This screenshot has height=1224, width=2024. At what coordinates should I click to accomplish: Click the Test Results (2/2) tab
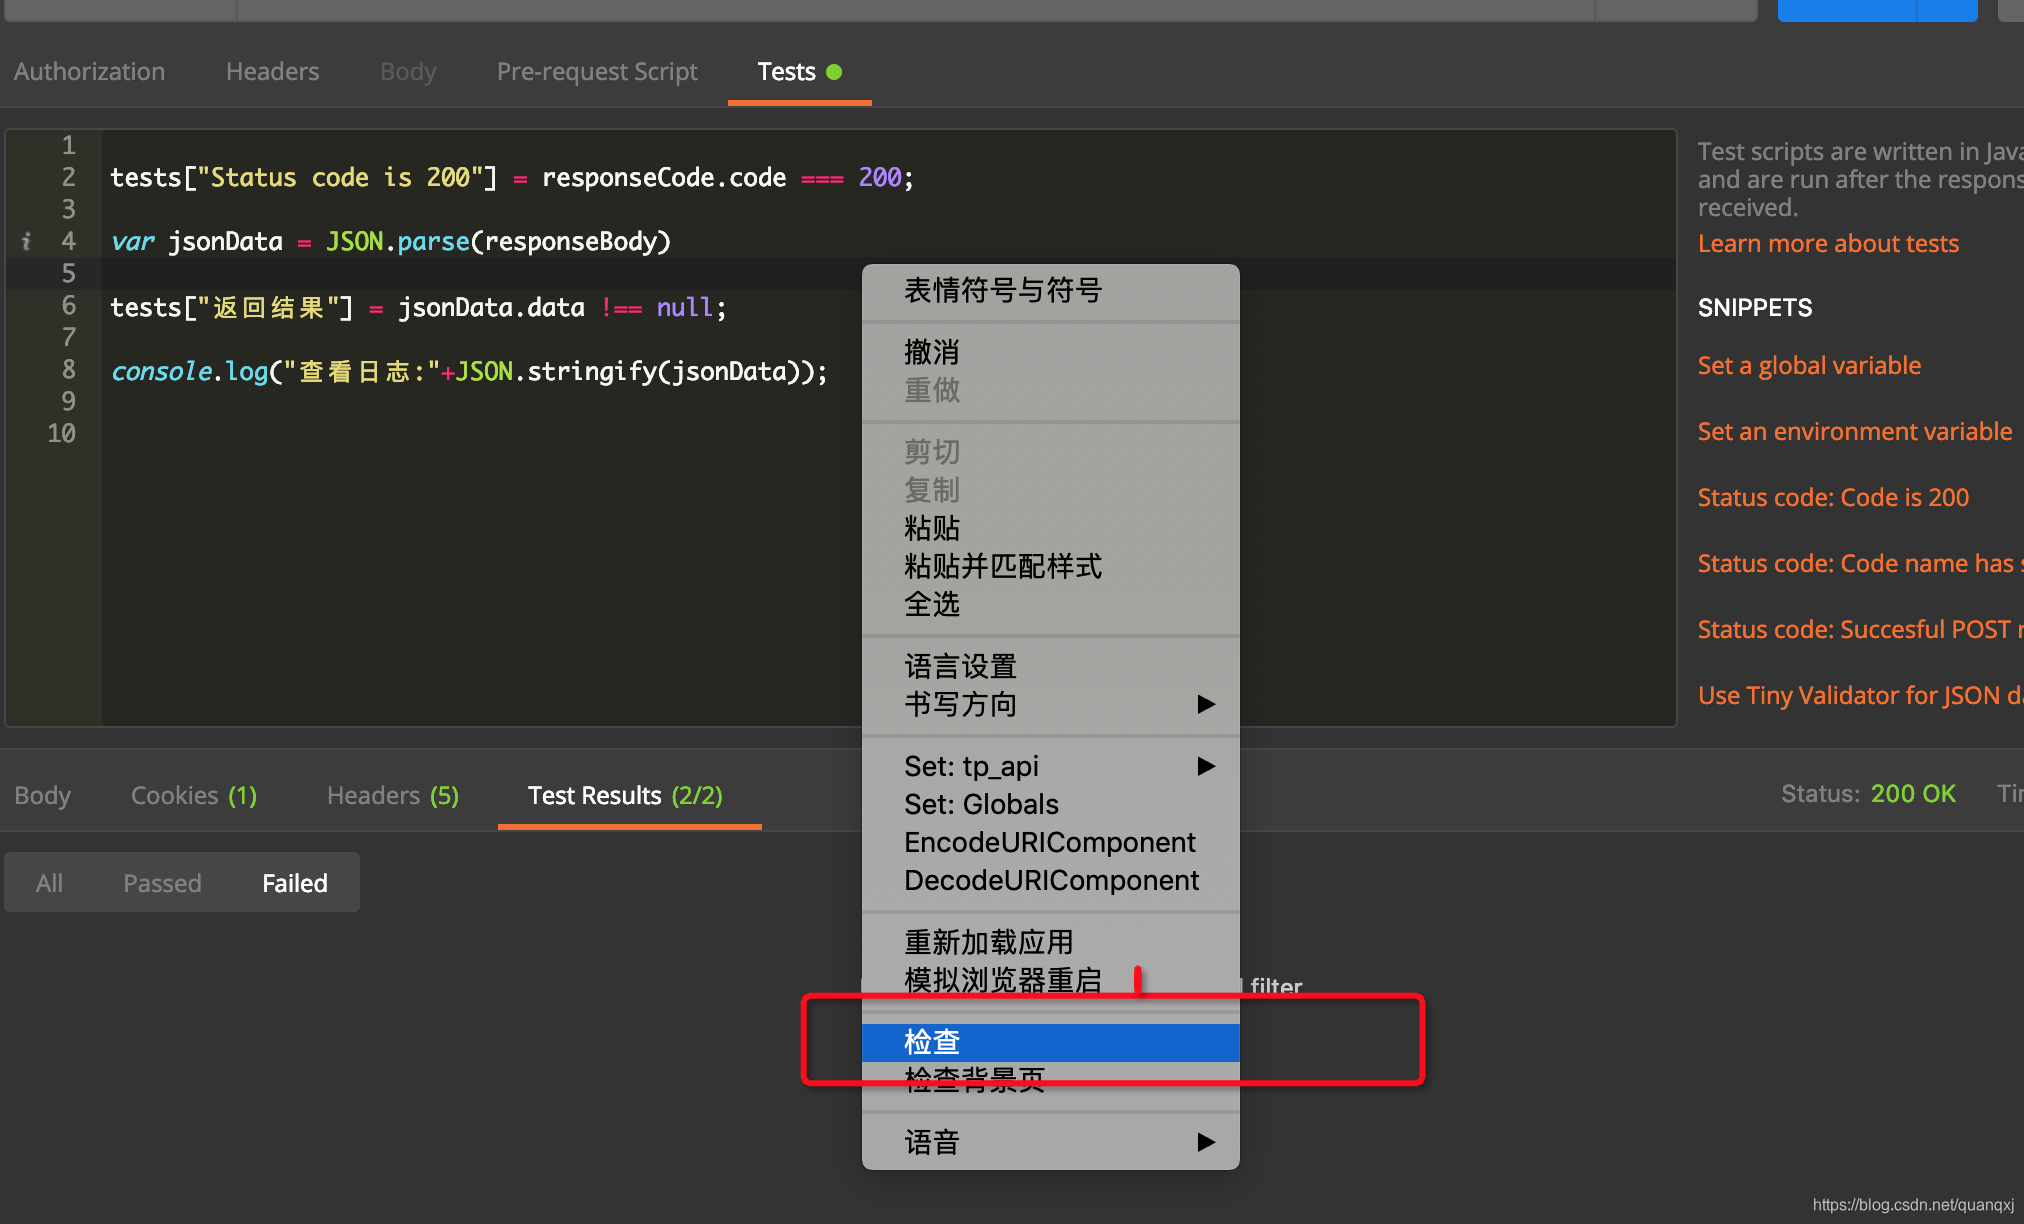click(x=625, y=793)
